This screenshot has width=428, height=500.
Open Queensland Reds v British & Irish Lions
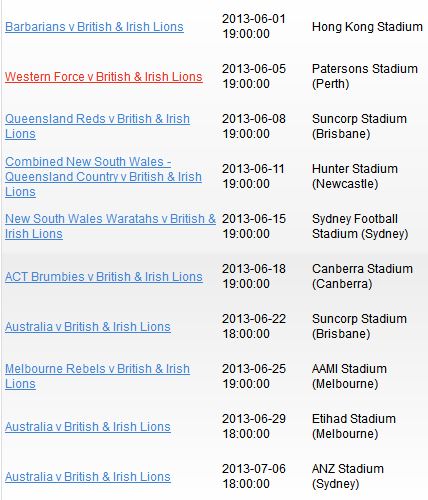(97, 126)
